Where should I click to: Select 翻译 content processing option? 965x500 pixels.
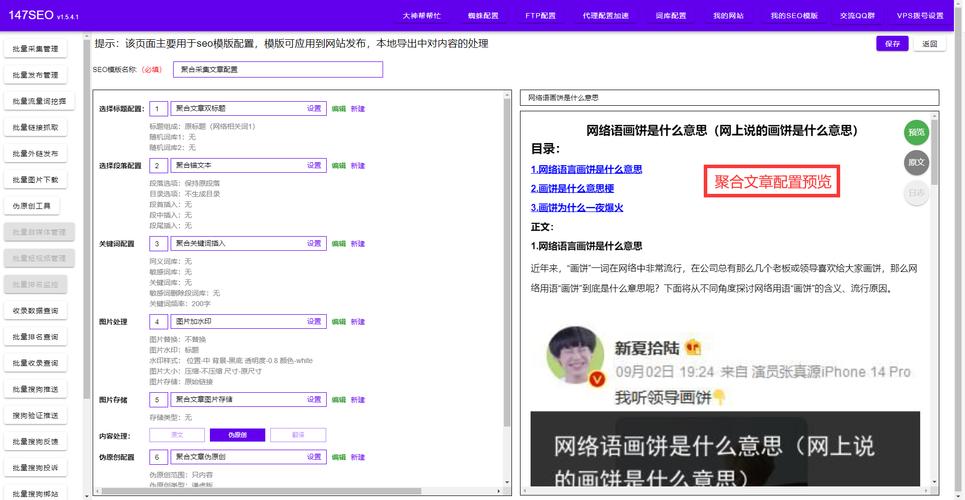point(298,435)
